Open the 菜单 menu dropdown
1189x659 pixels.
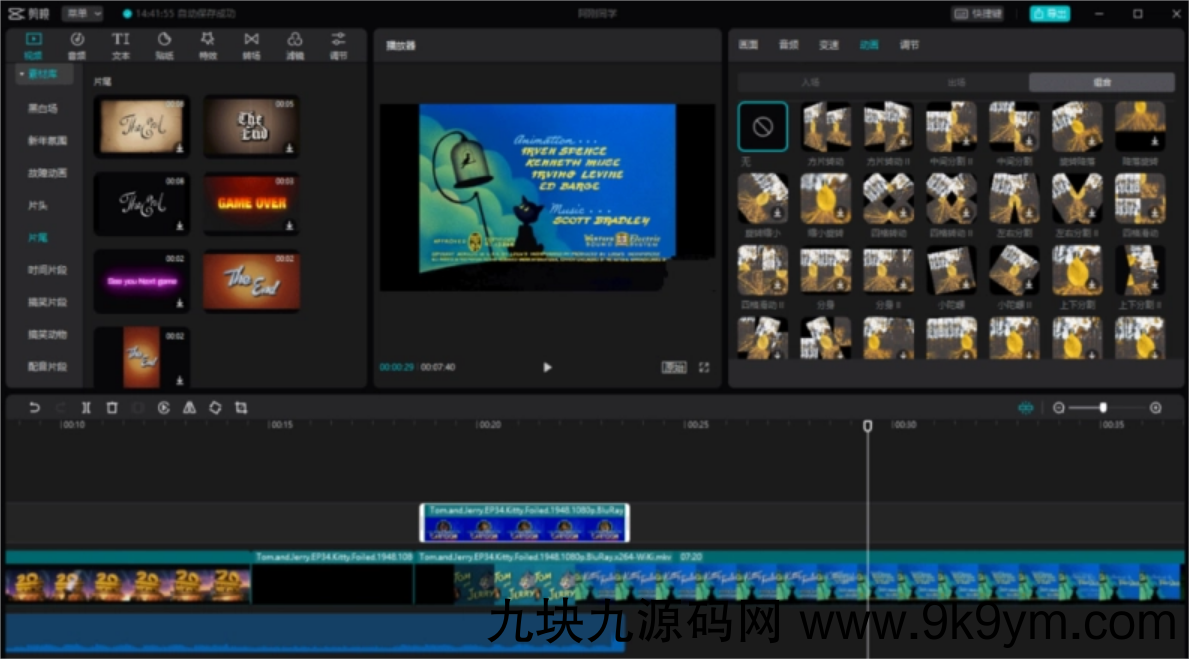(82, 14)
